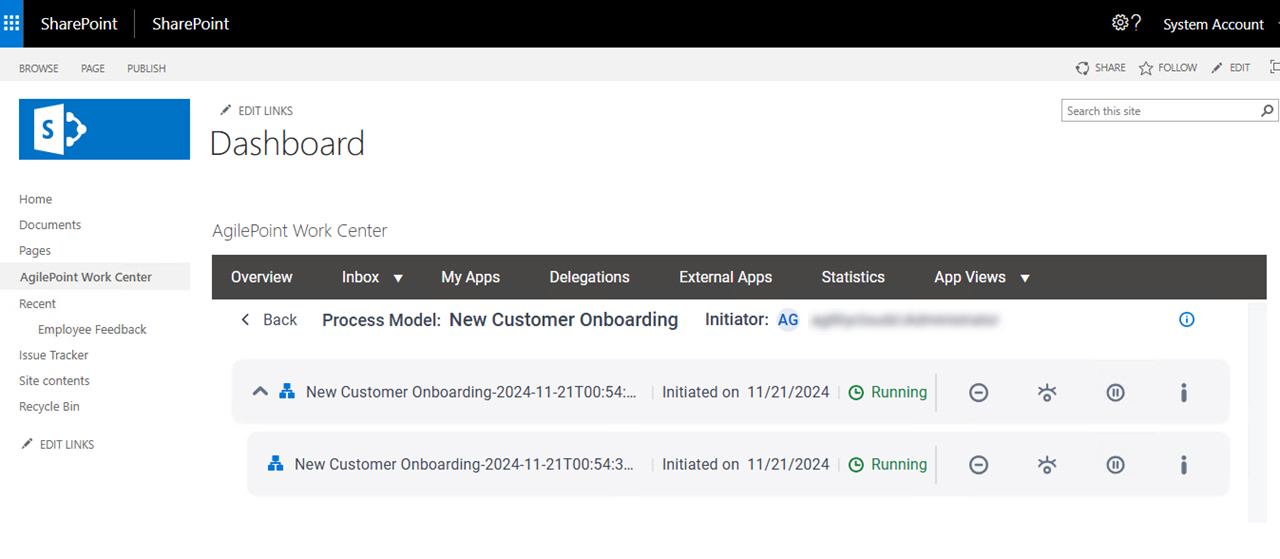Click Initiated on date in first row
This screenshot has height=559, width=1280.
746,392
